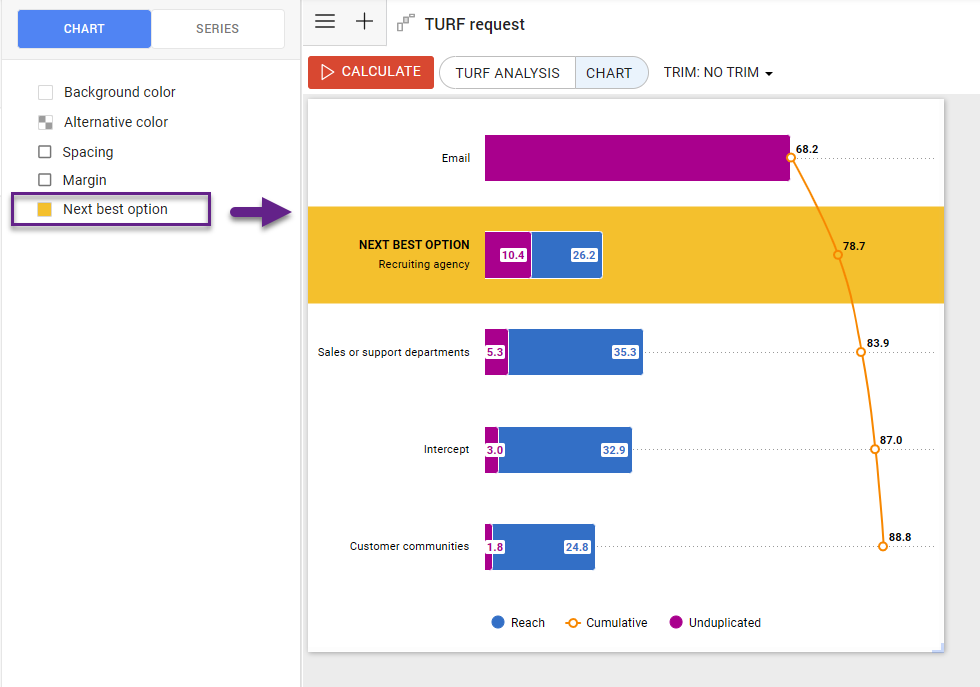Click the chart resize handle corner
This screenshot has width=980, height=687.
click(x=938, y=648)
